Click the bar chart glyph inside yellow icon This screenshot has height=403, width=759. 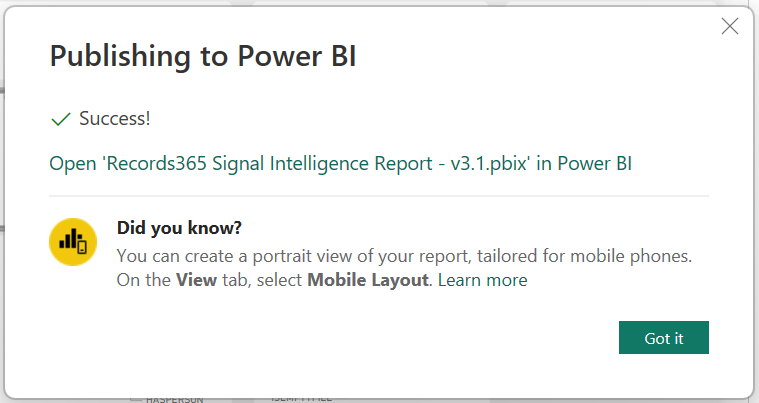click(x=68, y=239)
